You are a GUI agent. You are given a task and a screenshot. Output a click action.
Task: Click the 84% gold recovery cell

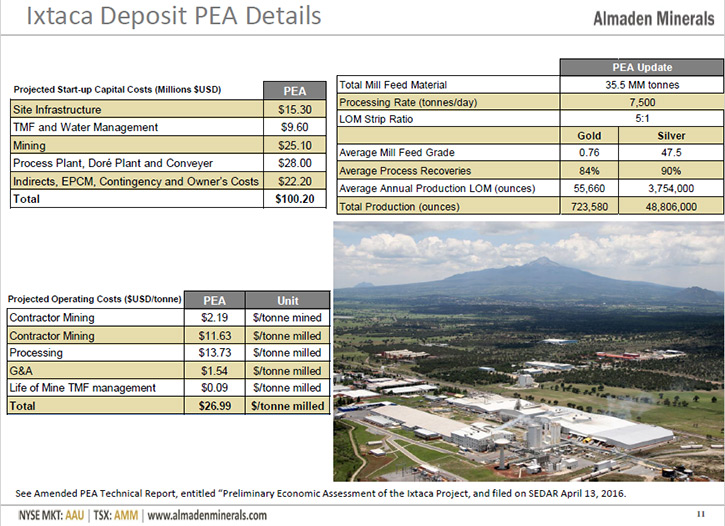(589, 171)
